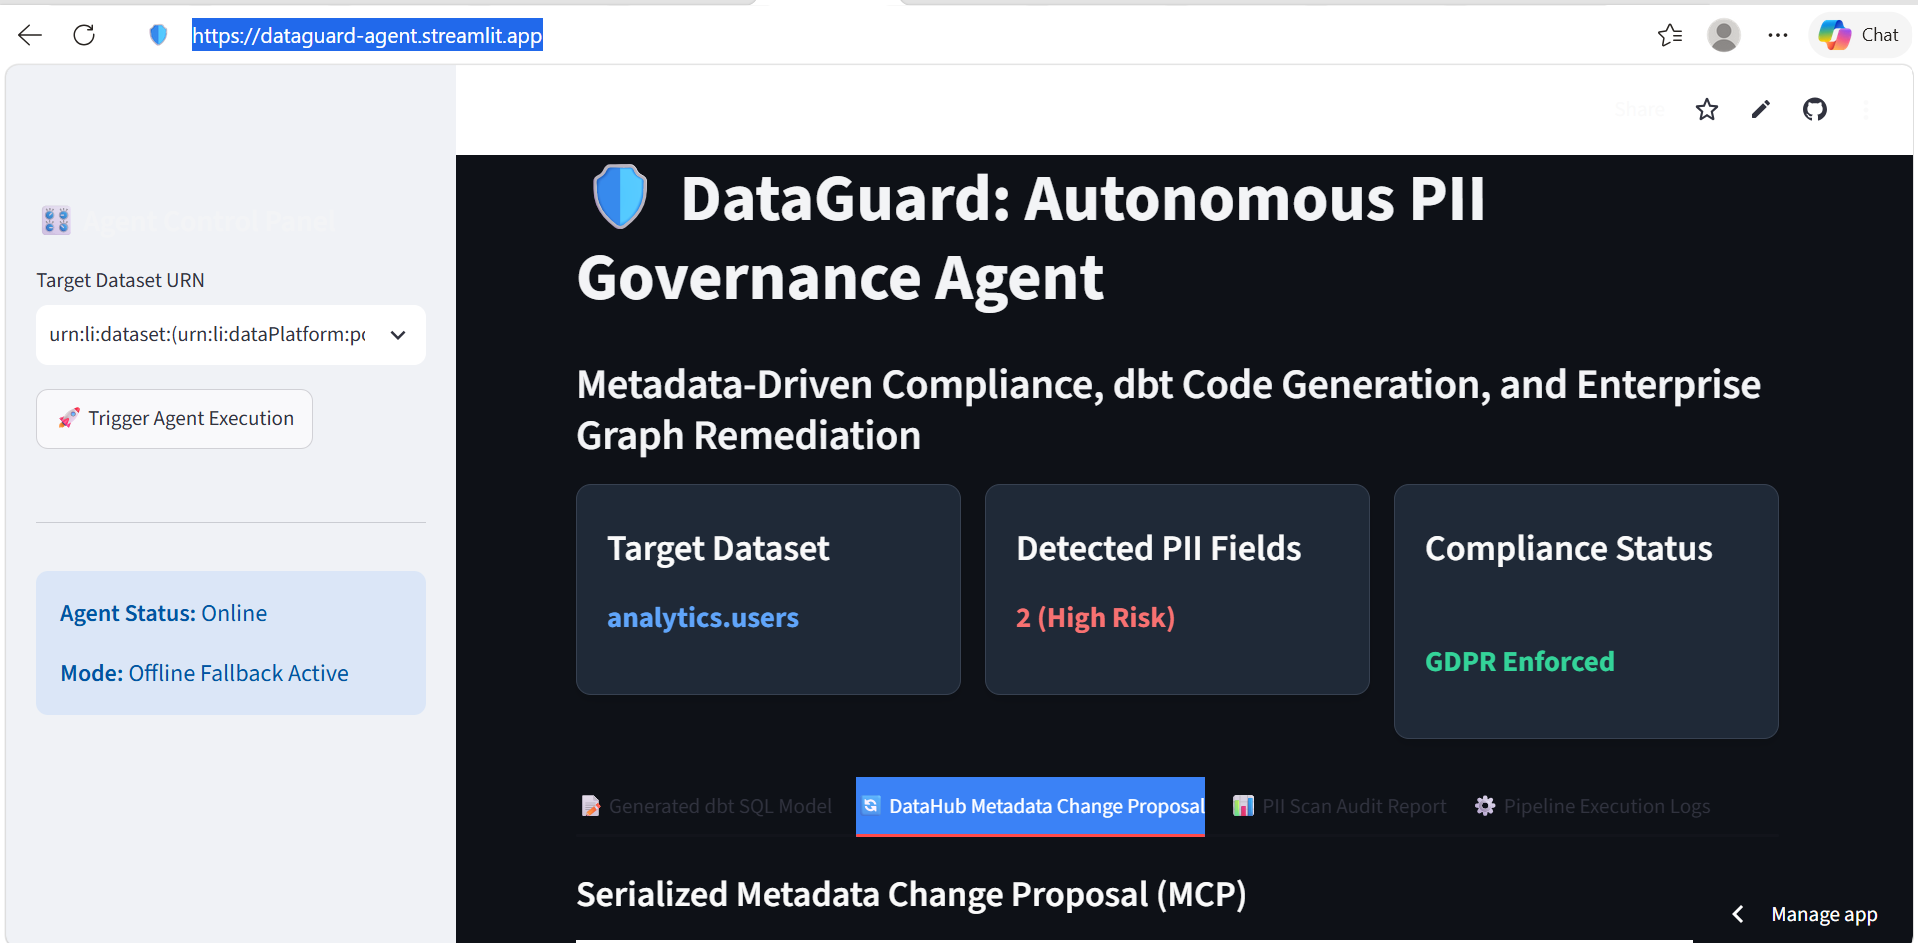Switch to Pipeline Execution Logs tab
Image resolution: width=1918 pixels, height=943 pixels.
(1593, 806)
